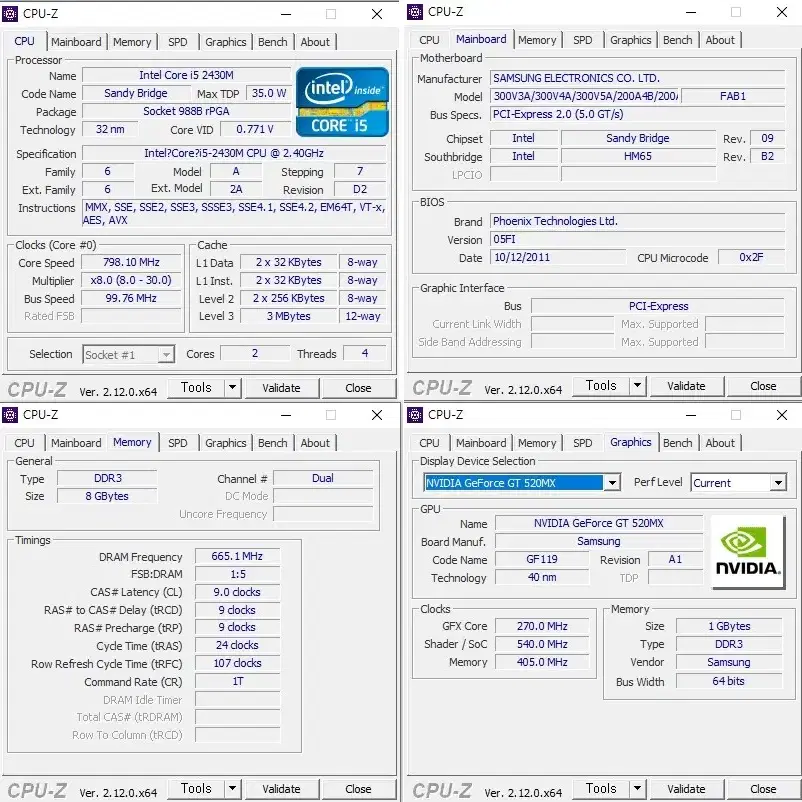Screen dimensions: 802x802
Task: Click the Multiplier x8.0 (8.0 - 30.0) value
Action: coord(131,280)
